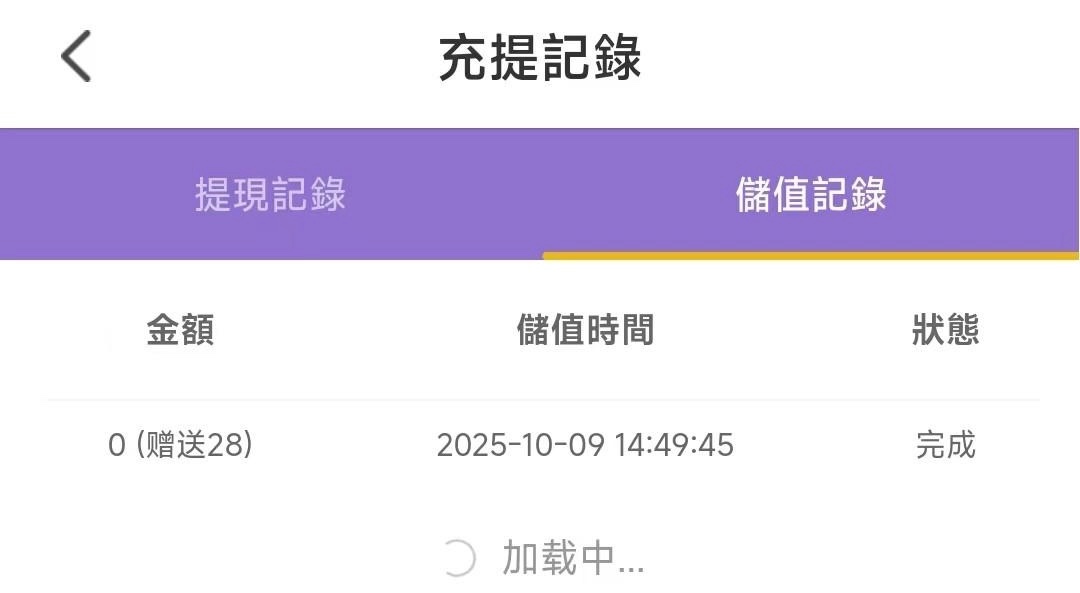Click the 完成 status label
Screen dimensions: 1080x593
coord(945,444)
